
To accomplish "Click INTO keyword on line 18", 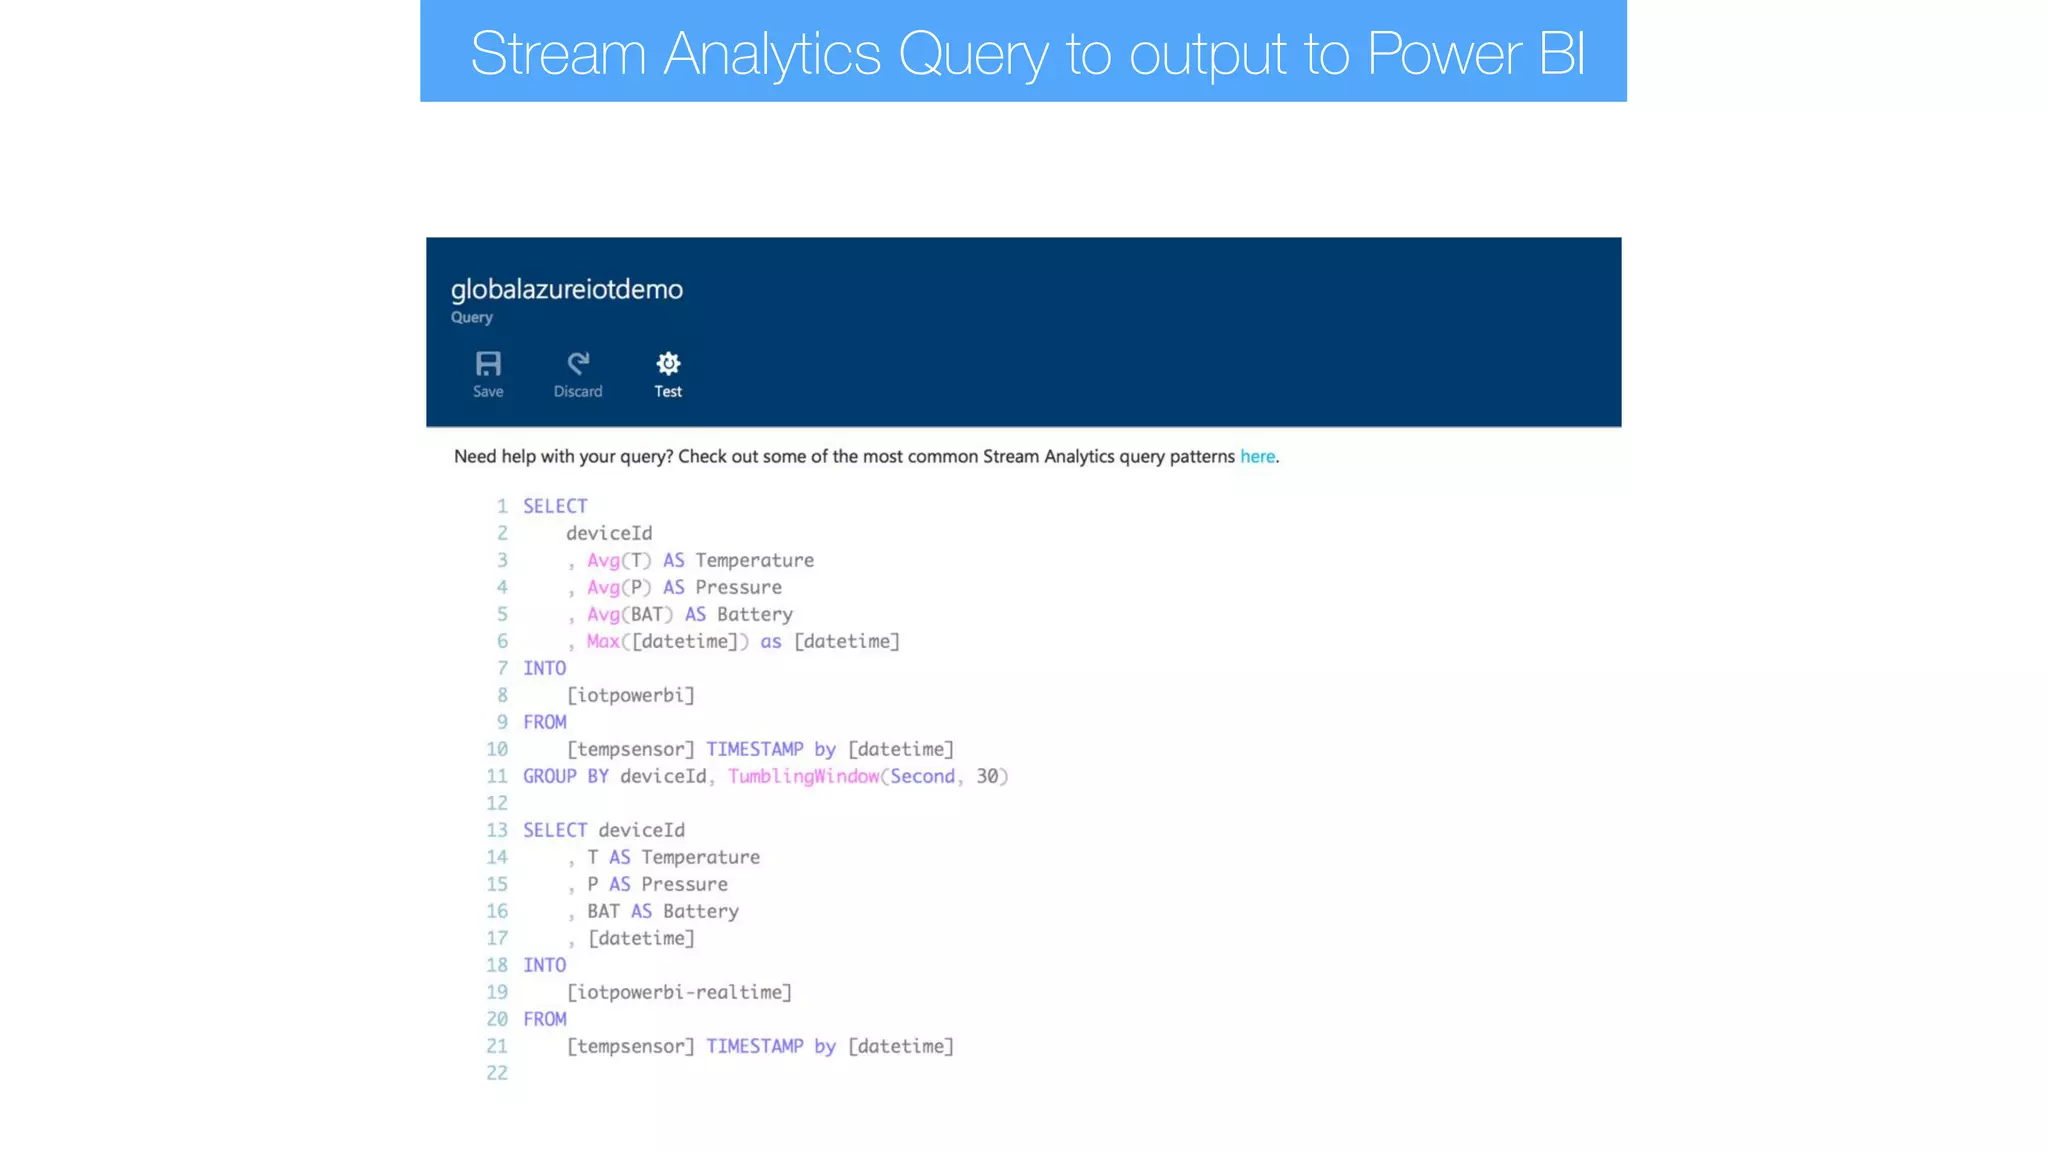I will tap(544, 965).
